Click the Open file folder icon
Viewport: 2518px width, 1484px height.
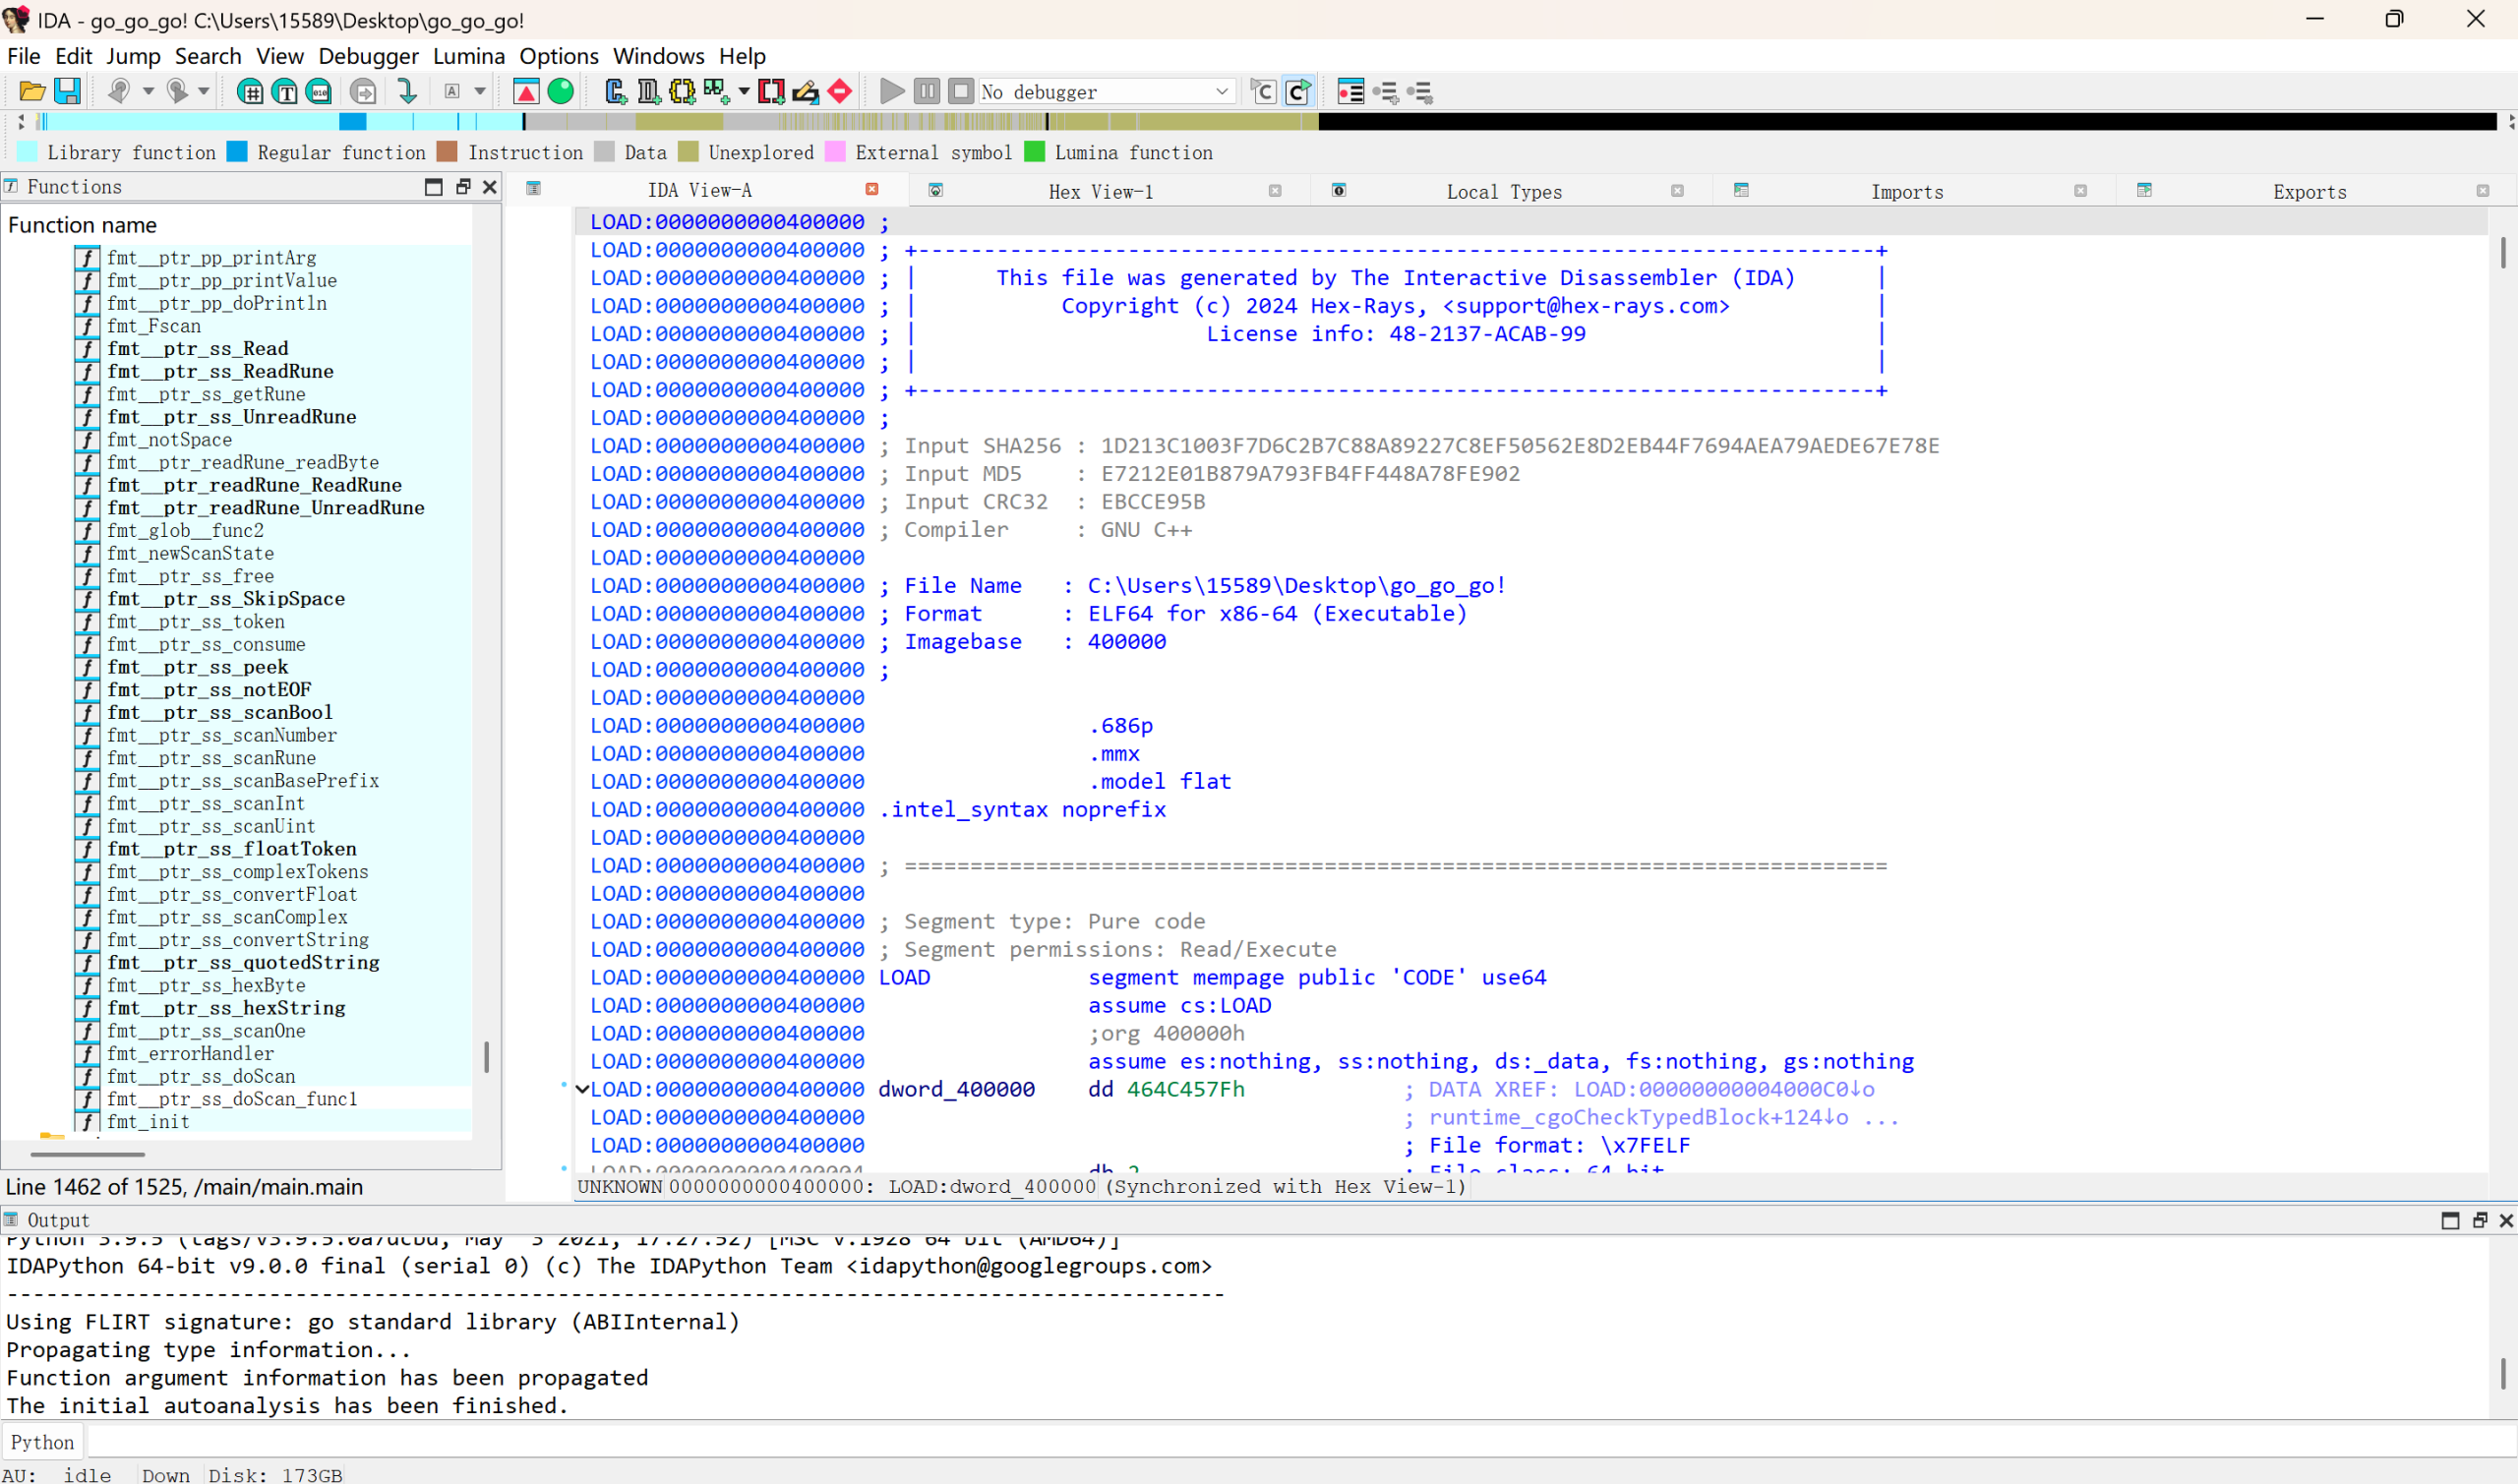[x=31, y=92]
